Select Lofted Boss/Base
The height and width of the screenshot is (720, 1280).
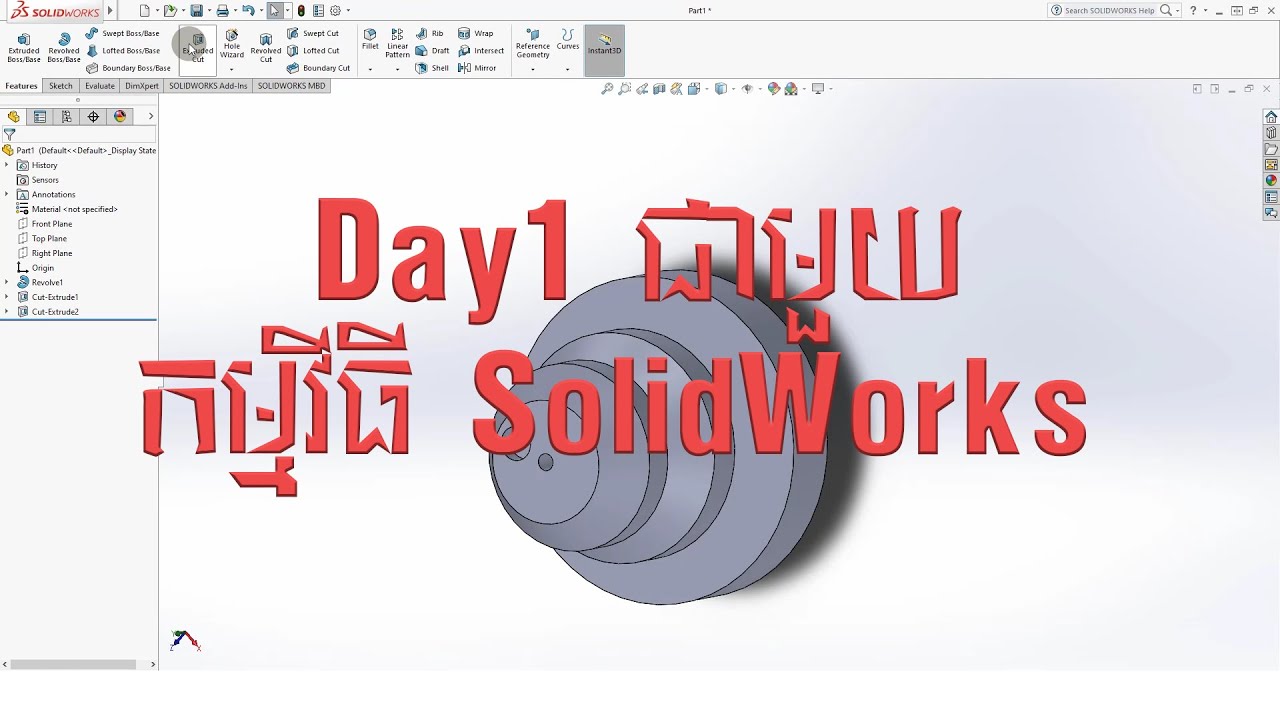tap(122, 50)
